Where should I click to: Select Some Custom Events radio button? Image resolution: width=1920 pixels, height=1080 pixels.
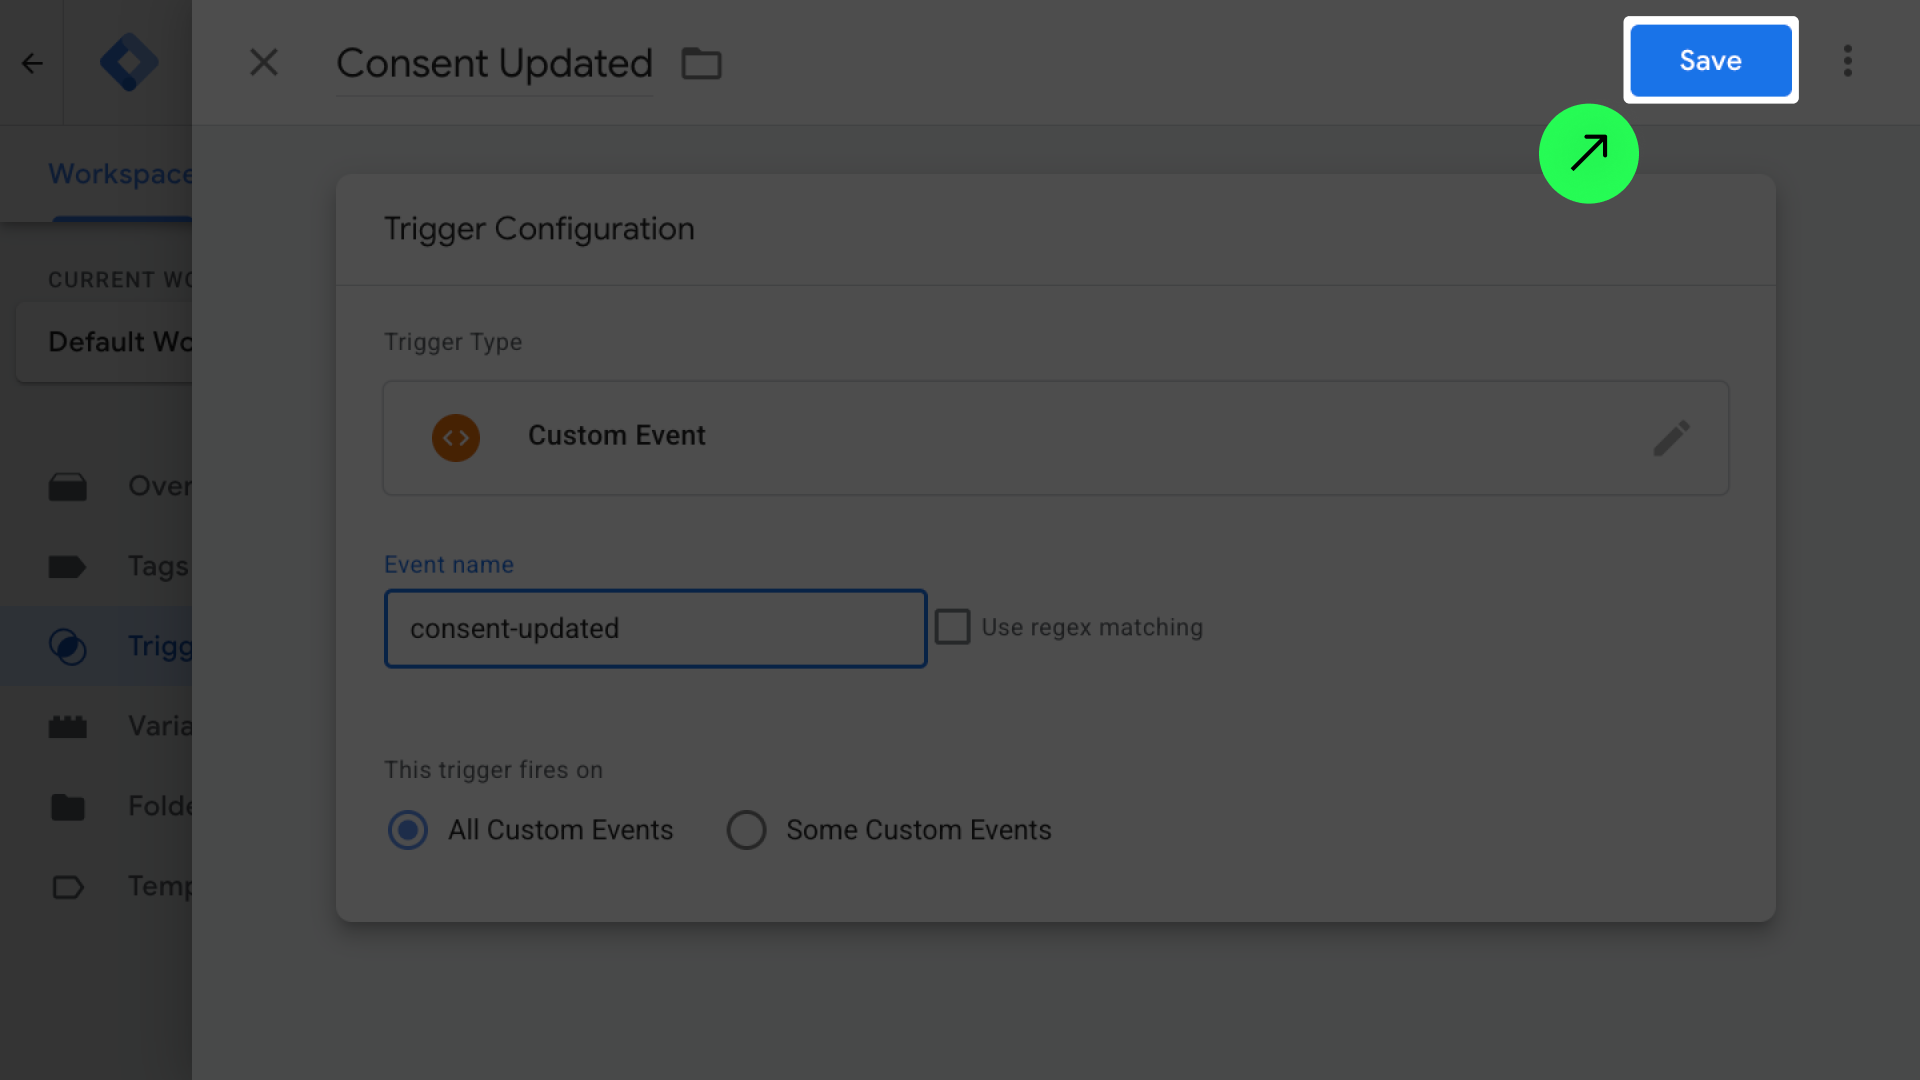[746, 830]
